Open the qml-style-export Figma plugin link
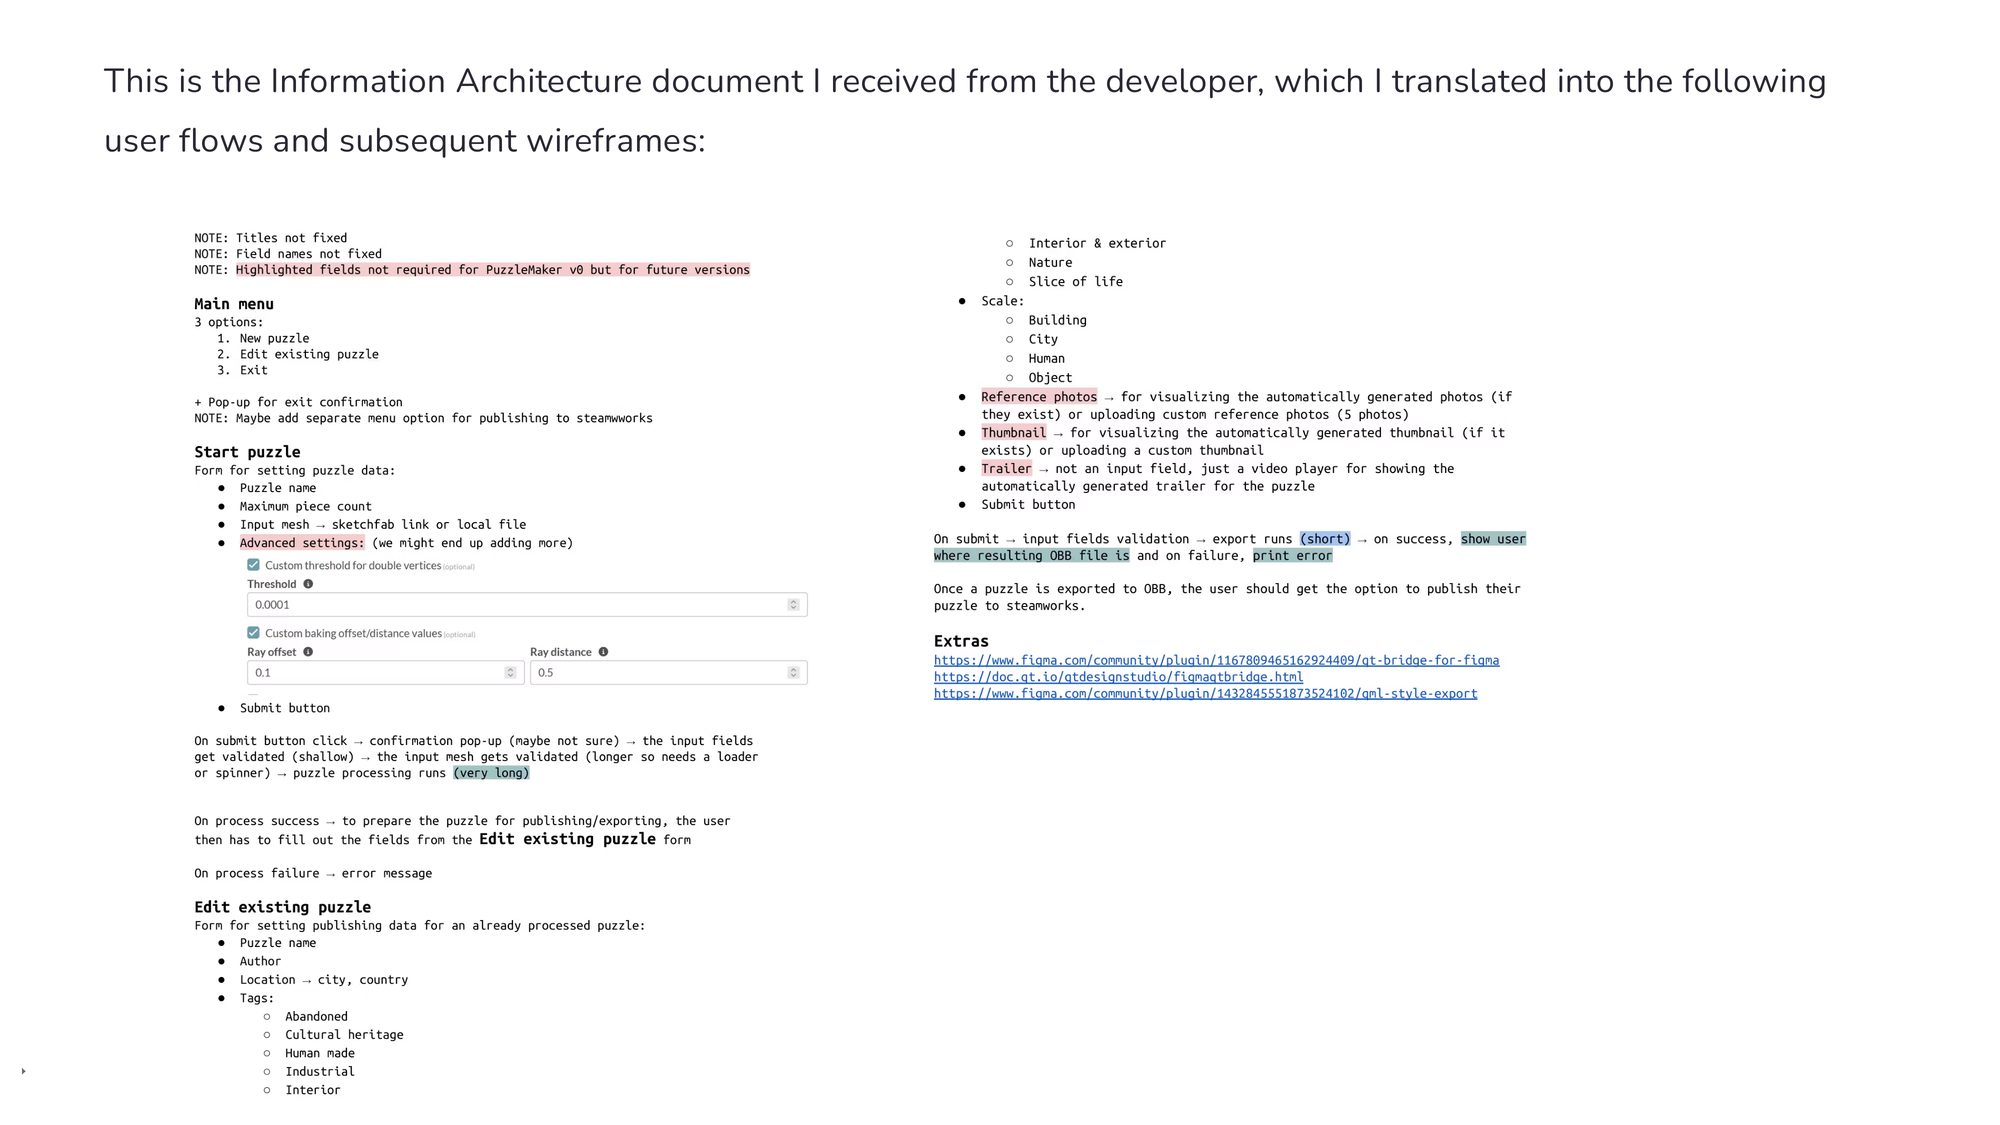The image size is (2000, 1125). 1205,693
